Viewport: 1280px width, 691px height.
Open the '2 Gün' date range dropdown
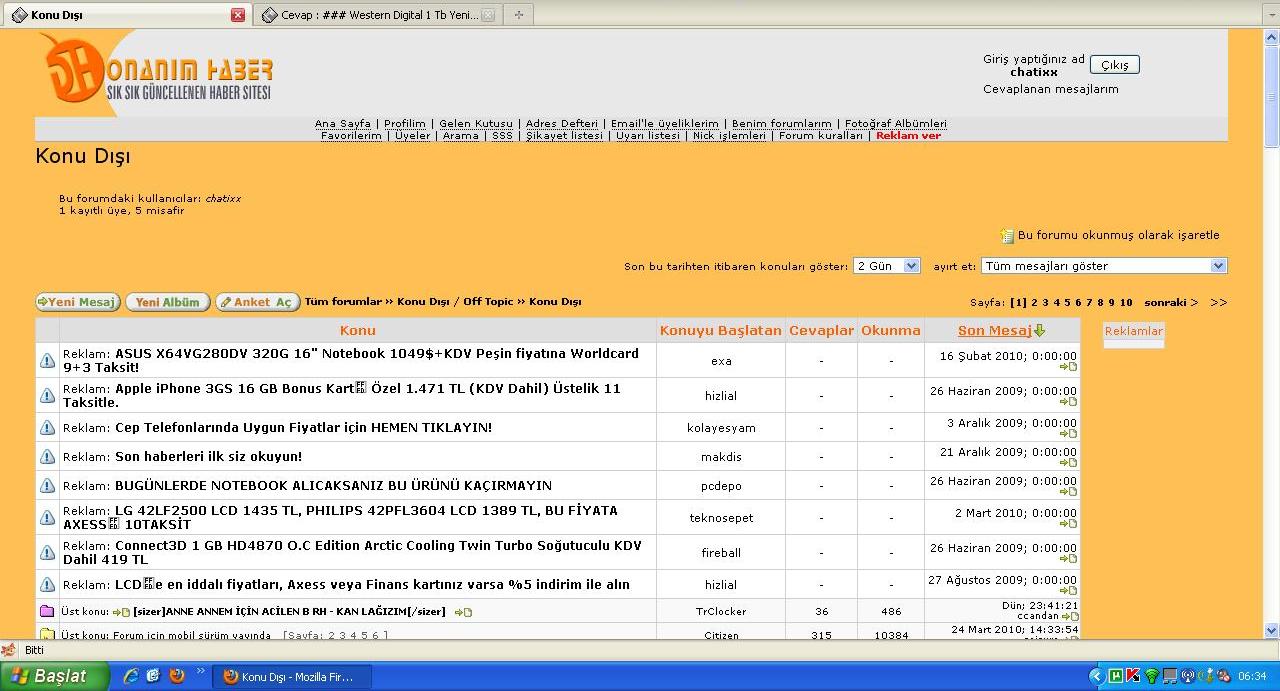coord(886,266)
